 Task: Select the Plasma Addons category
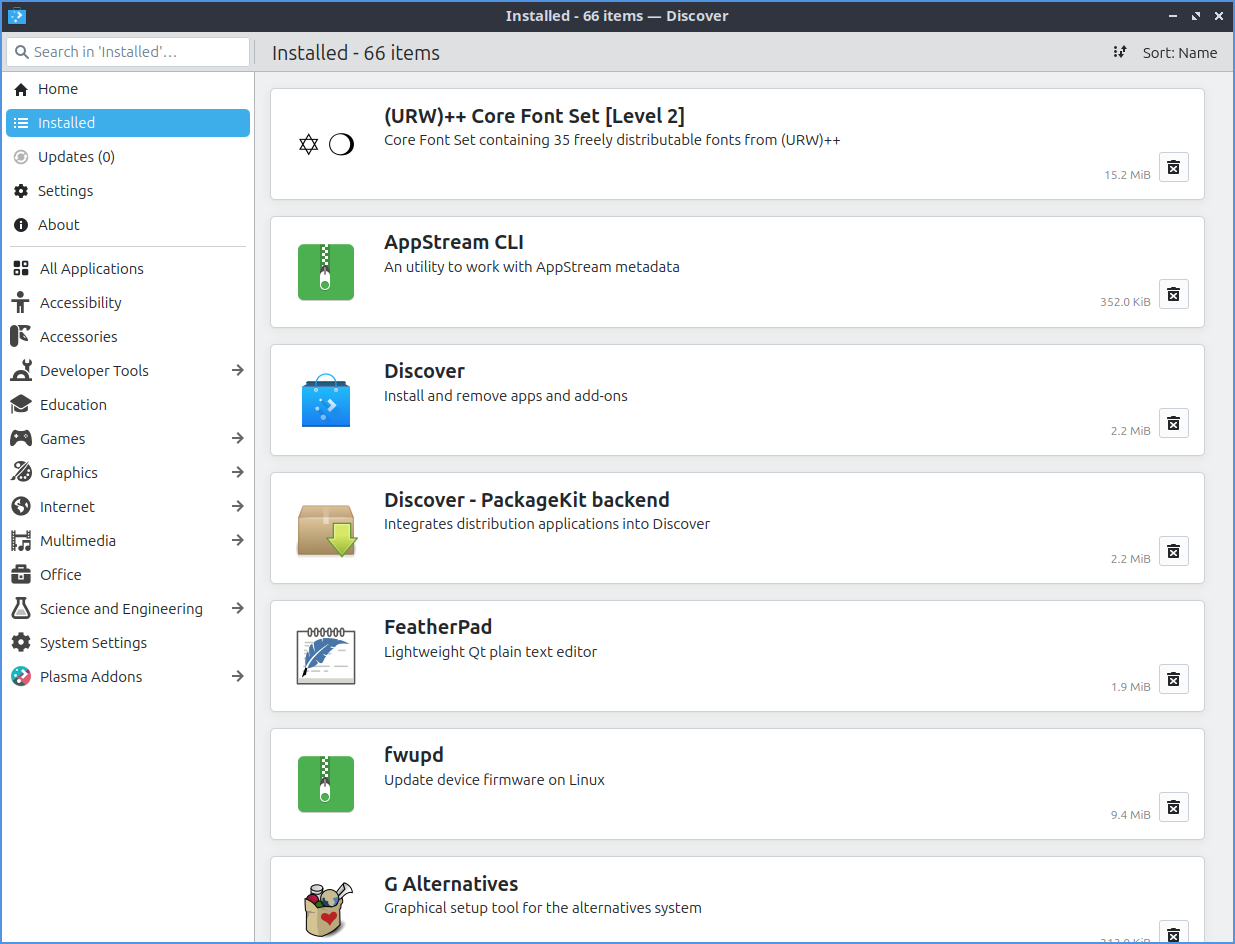tap(90, 677)
